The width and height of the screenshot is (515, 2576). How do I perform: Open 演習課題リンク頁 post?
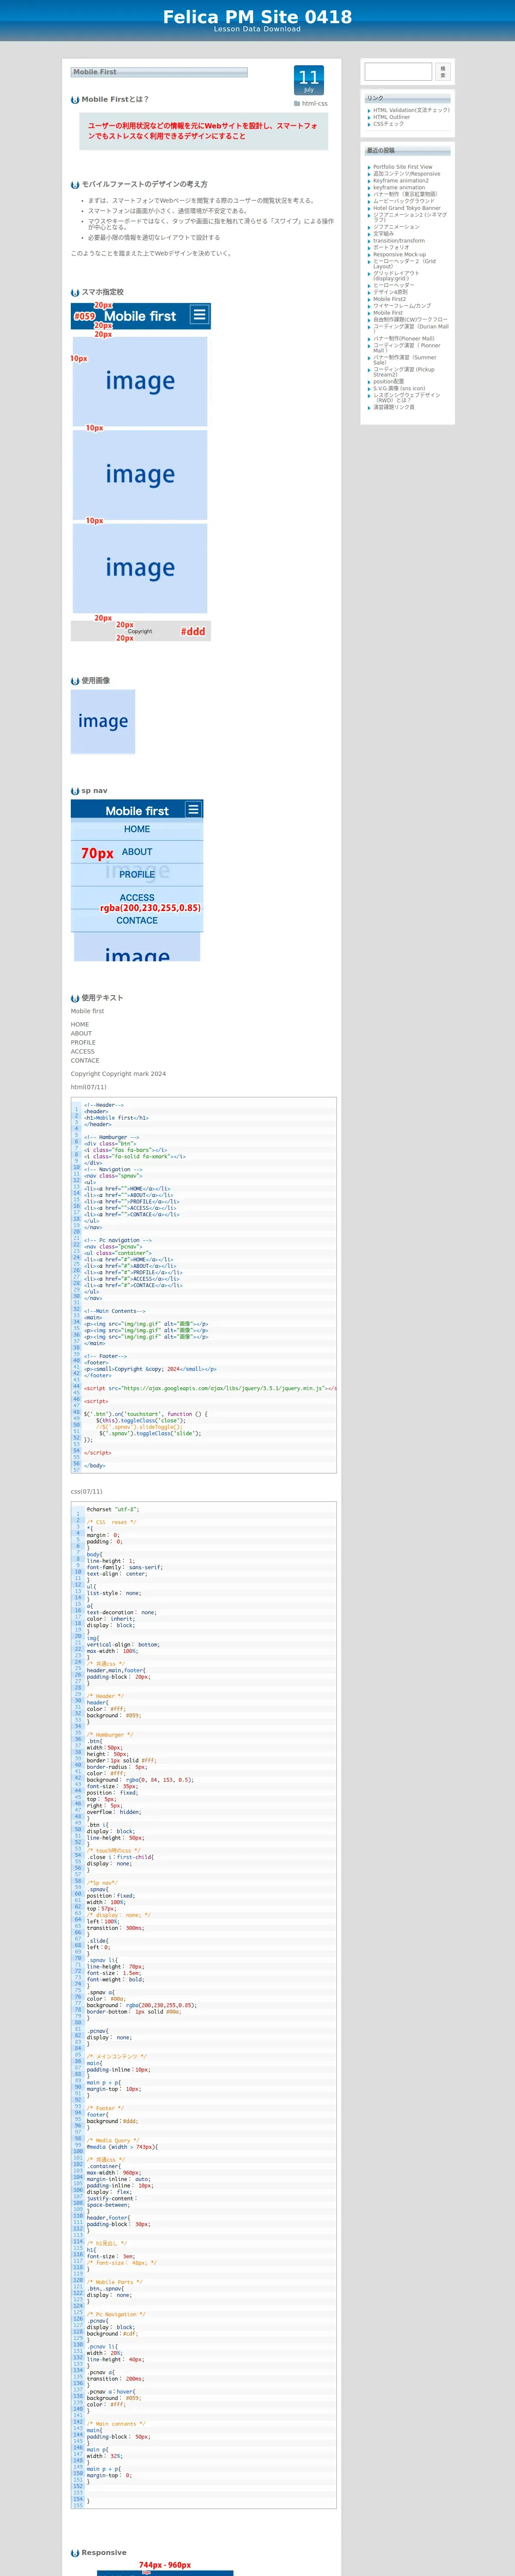point(394,407)
